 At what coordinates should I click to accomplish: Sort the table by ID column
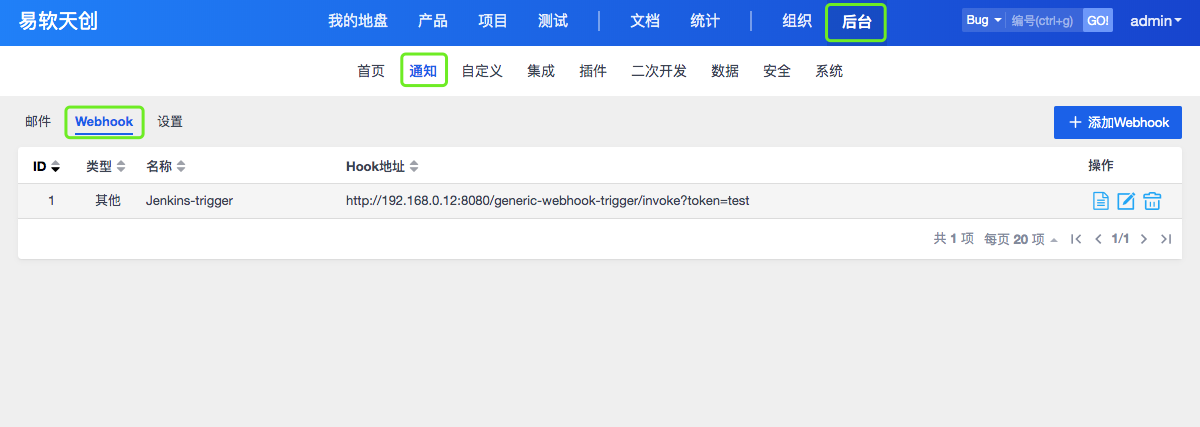point(47,166)
